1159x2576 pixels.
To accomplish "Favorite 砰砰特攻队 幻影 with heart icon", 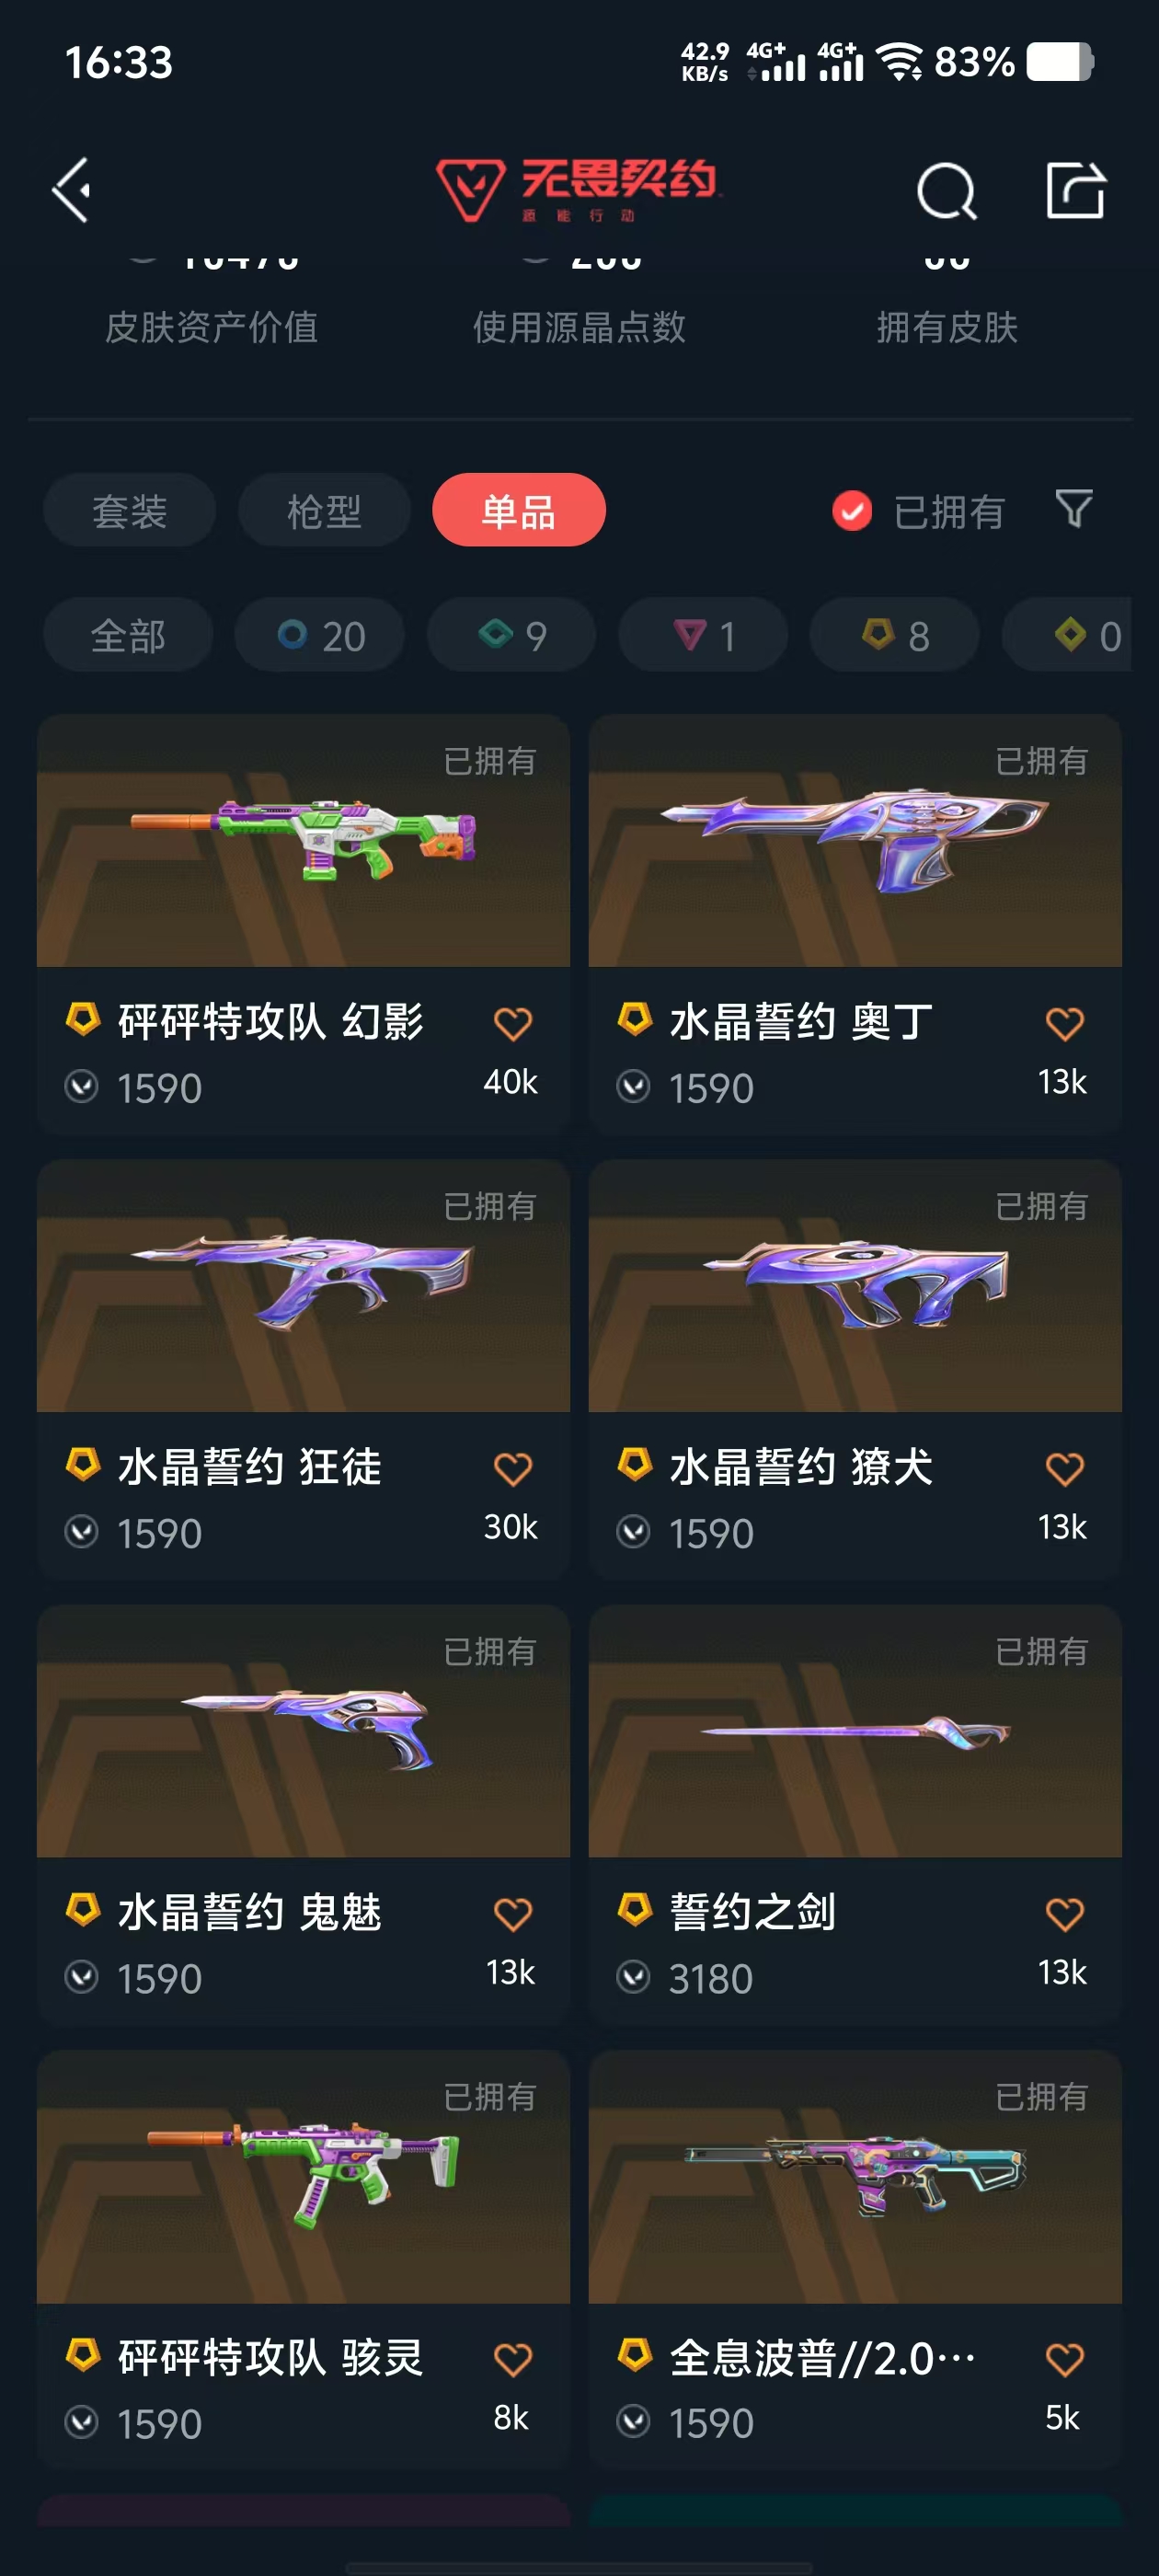I will [x=513, y=1024].
